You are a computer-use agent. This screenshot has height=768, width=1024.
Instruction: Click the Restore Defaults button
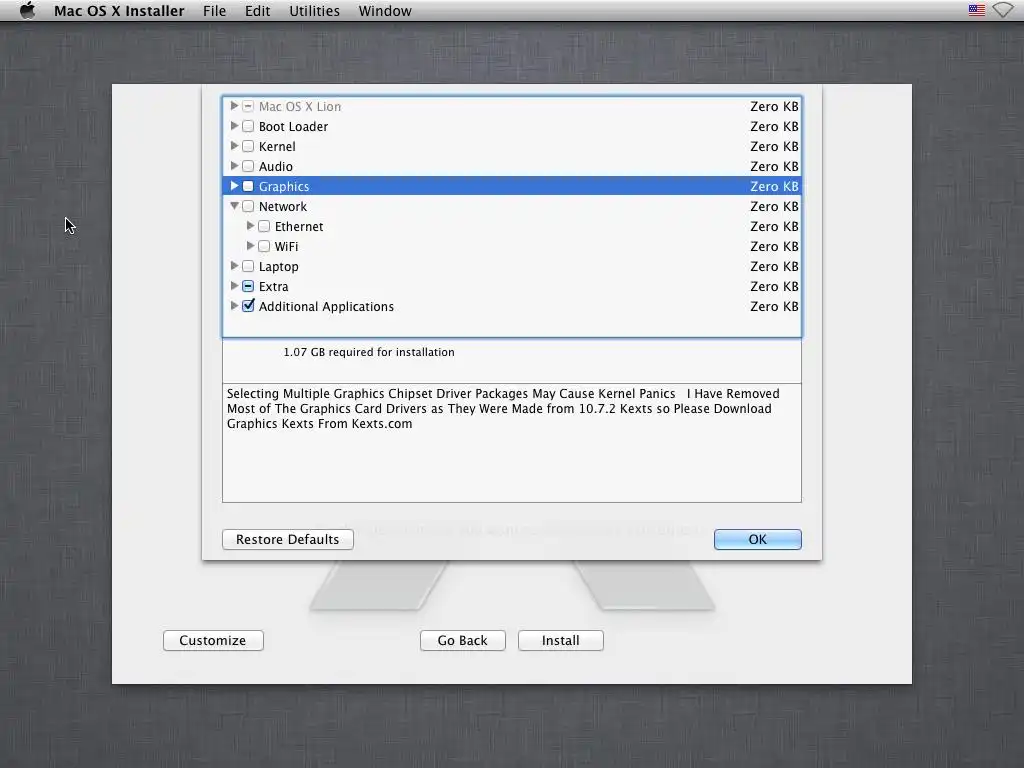point(287,539)
